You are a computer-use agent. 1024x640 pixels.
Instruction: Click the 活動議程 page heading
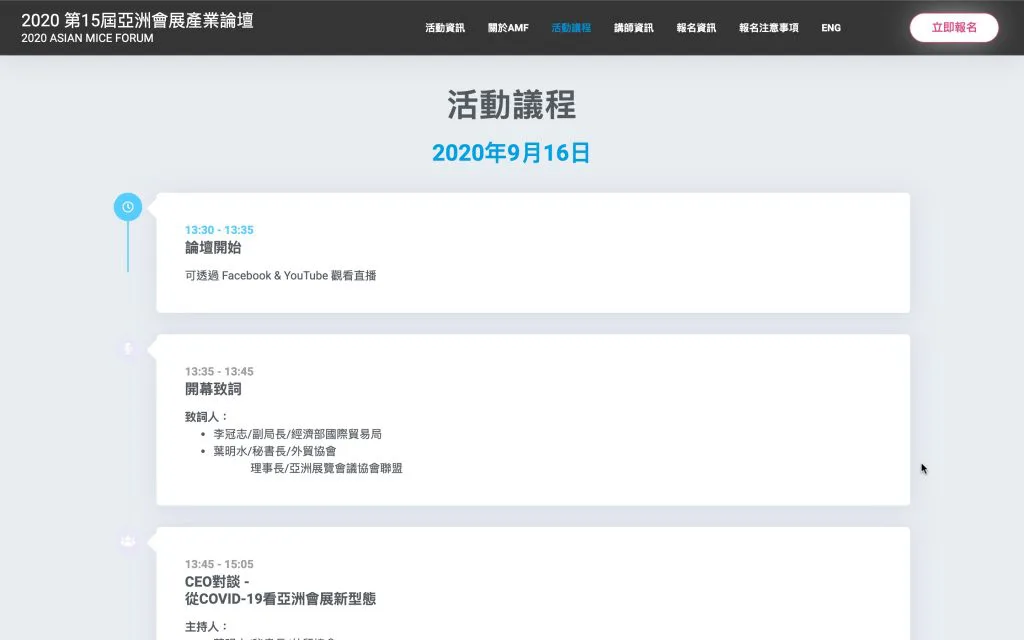pyautogui.click(x=511, y=105)
